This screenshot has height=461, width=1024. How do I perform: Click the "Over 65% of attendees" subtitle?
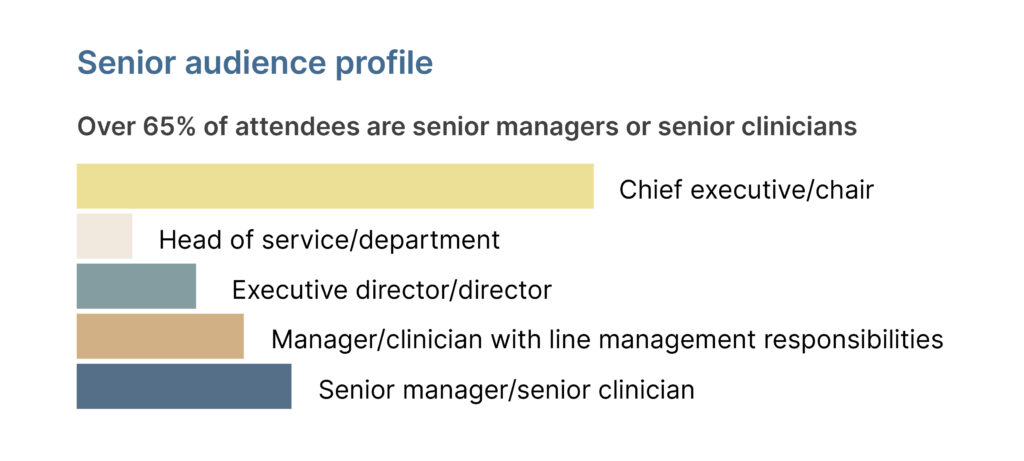tap(466, 128)
